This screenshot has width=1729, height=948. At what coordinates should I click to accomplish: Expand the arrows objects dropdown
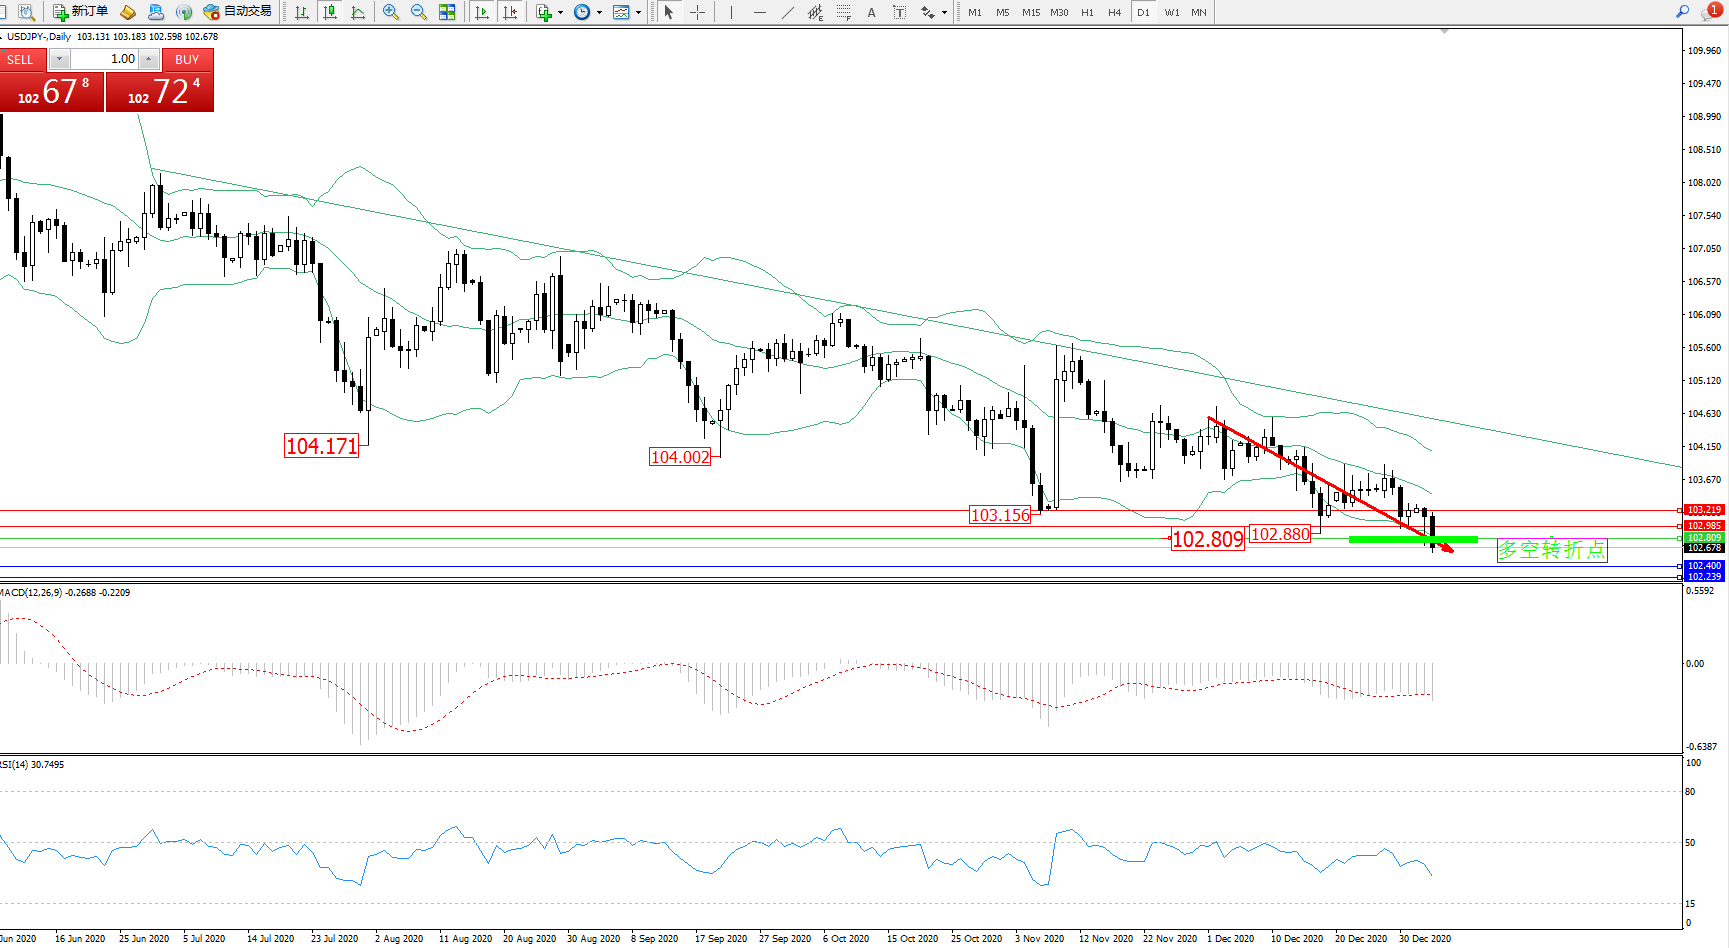click(944, 12)
